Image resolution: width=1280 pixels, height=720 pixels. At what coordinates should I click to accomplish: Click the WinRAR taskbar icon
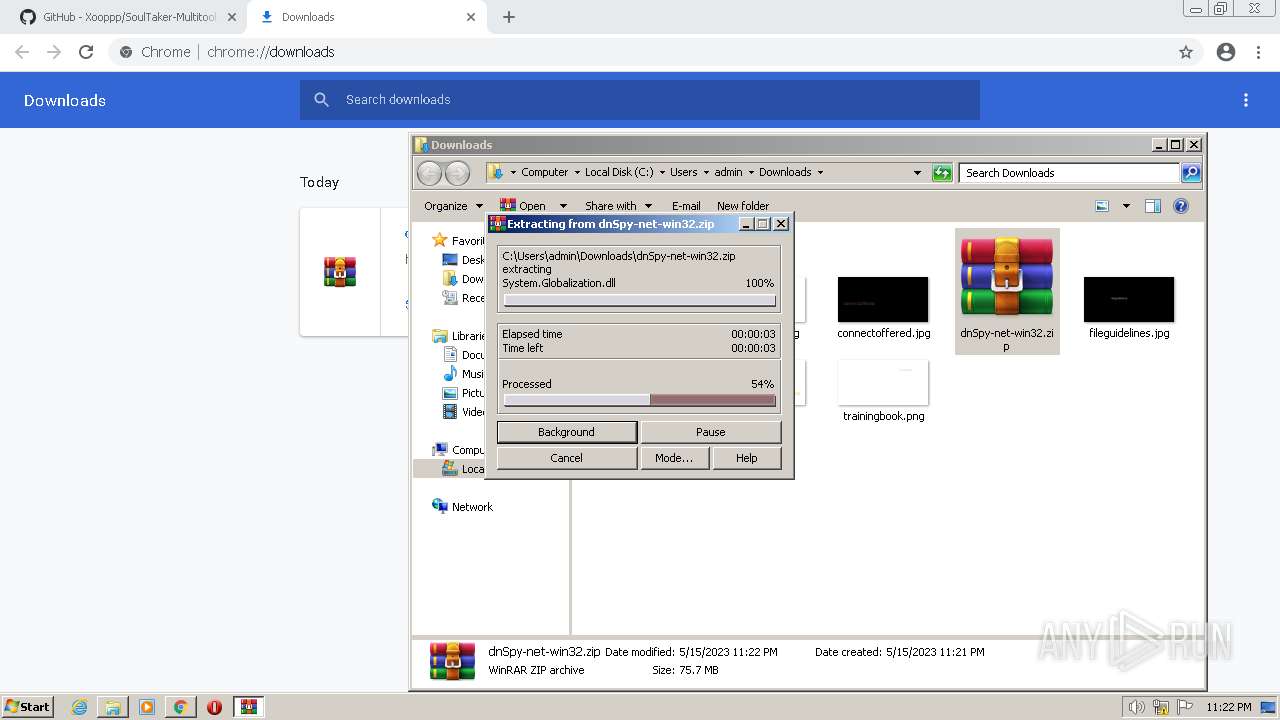click(249, 707)
